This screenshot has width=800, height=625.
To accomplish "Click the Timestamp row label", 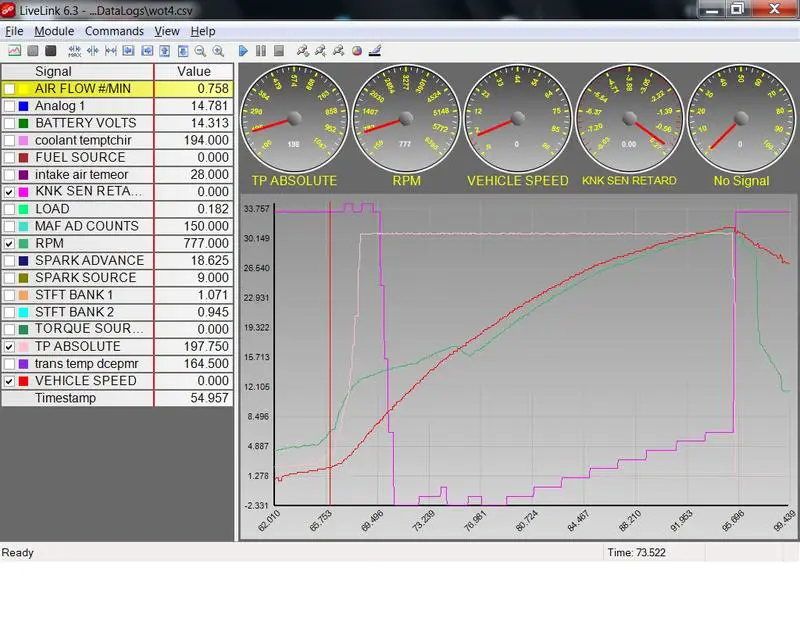I will 65,398.
